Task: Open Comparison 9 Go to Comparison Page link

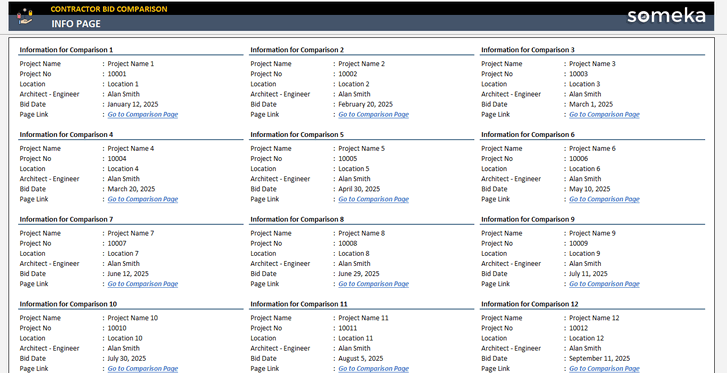Action: 605,284
